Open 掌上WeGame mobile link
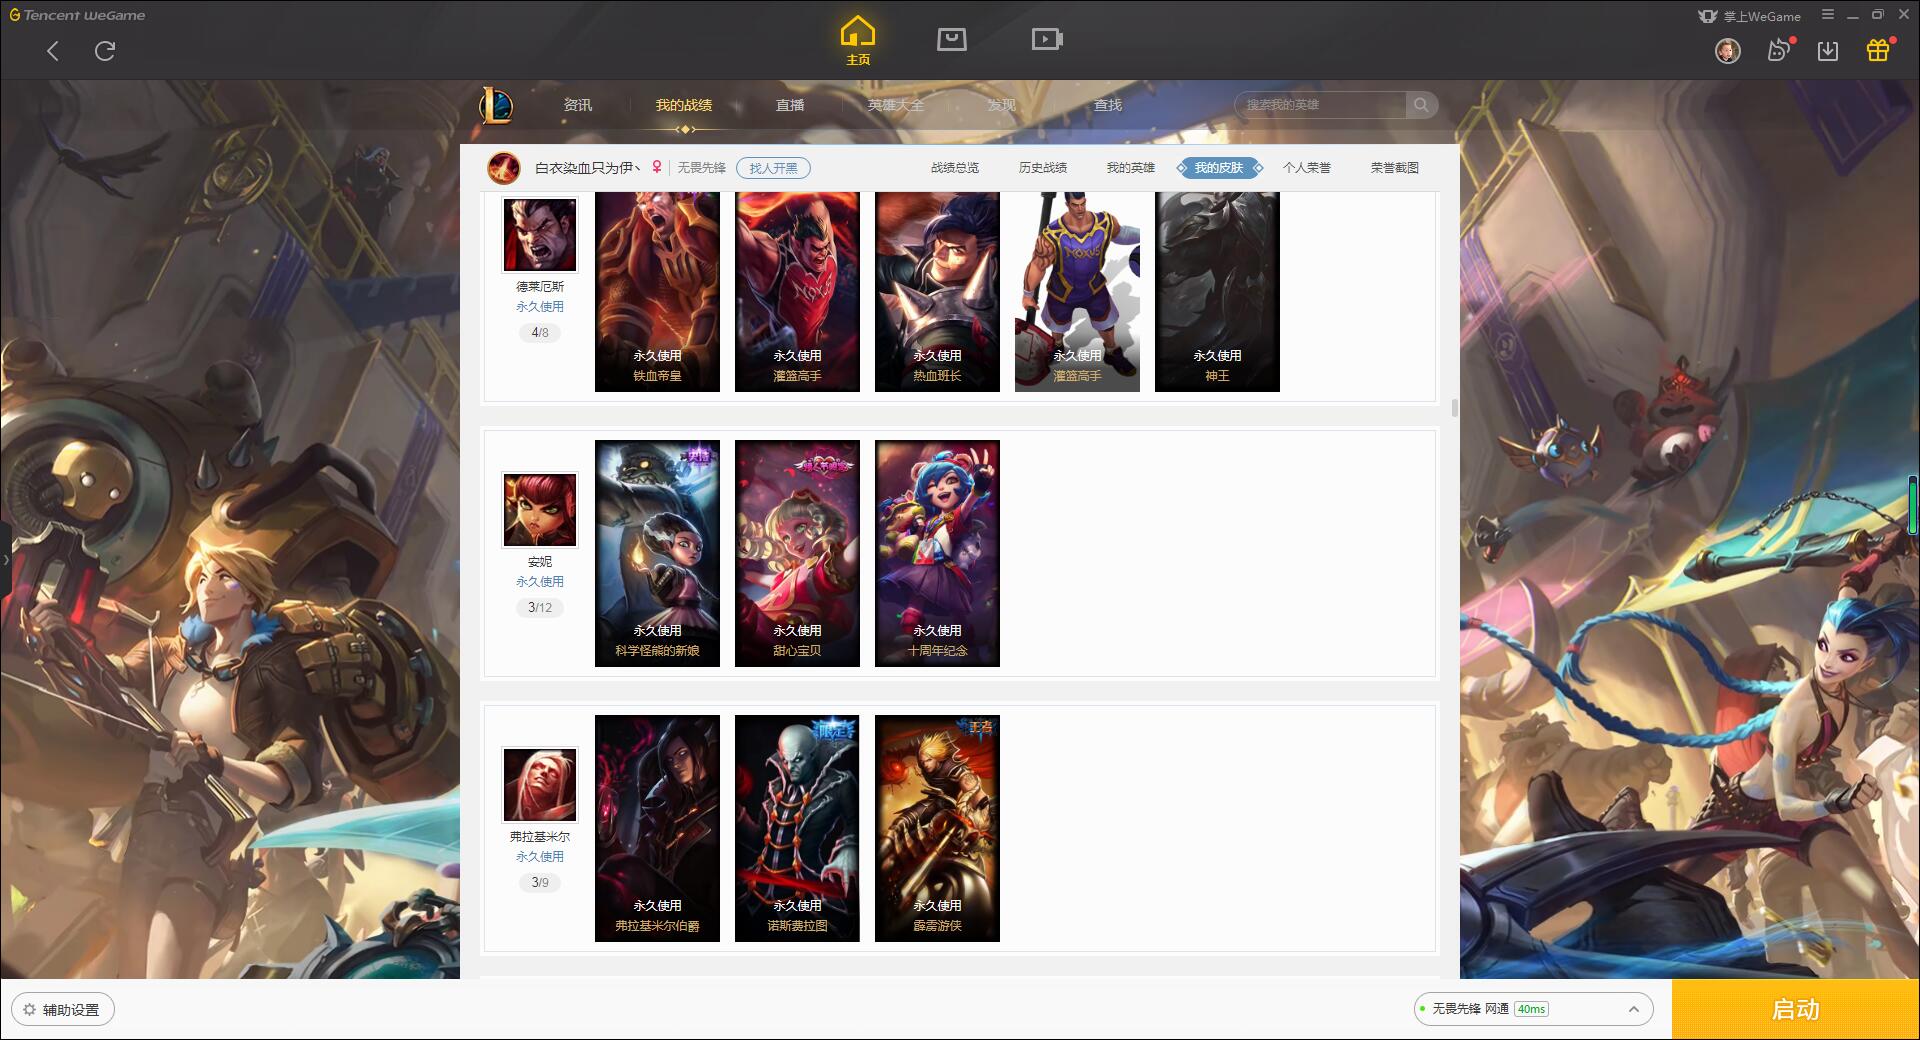 [x=1749, y=16]
